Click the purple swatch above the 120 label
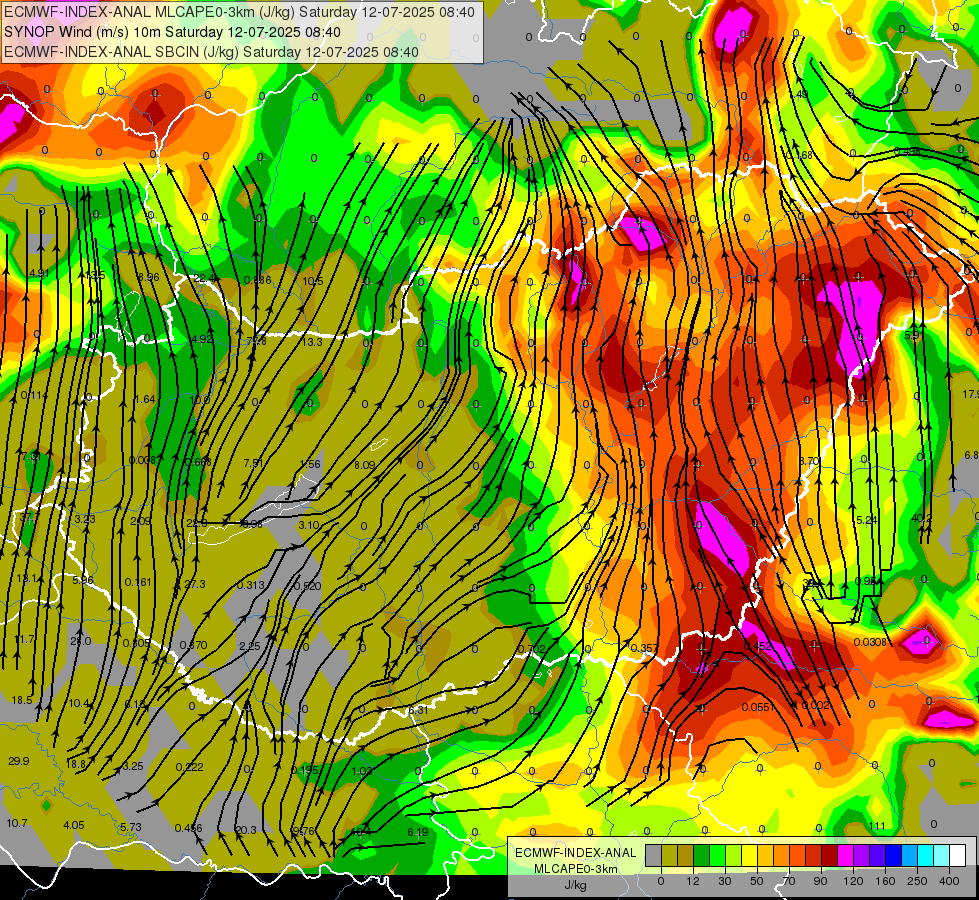This screenshot has width=979, height=900. click(862, 856)
